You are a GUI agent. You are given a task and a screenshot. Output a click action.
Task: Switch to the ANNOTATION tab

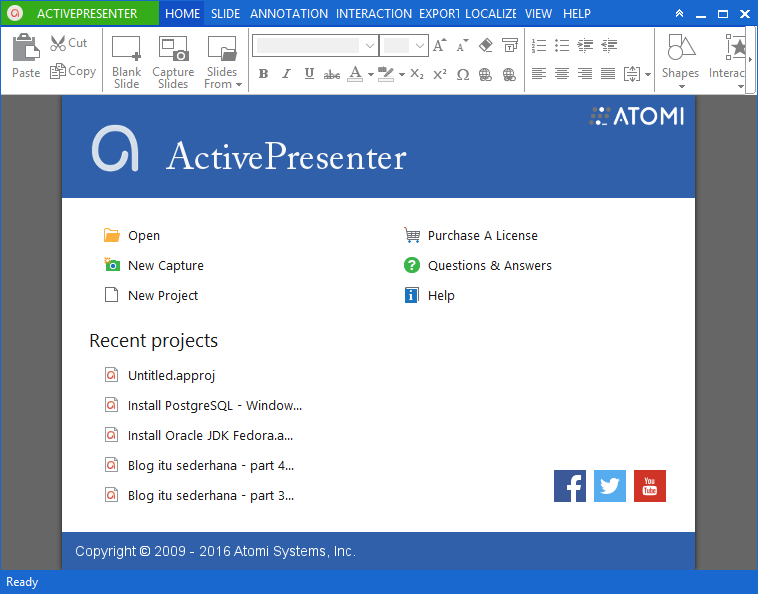[289, 14]
